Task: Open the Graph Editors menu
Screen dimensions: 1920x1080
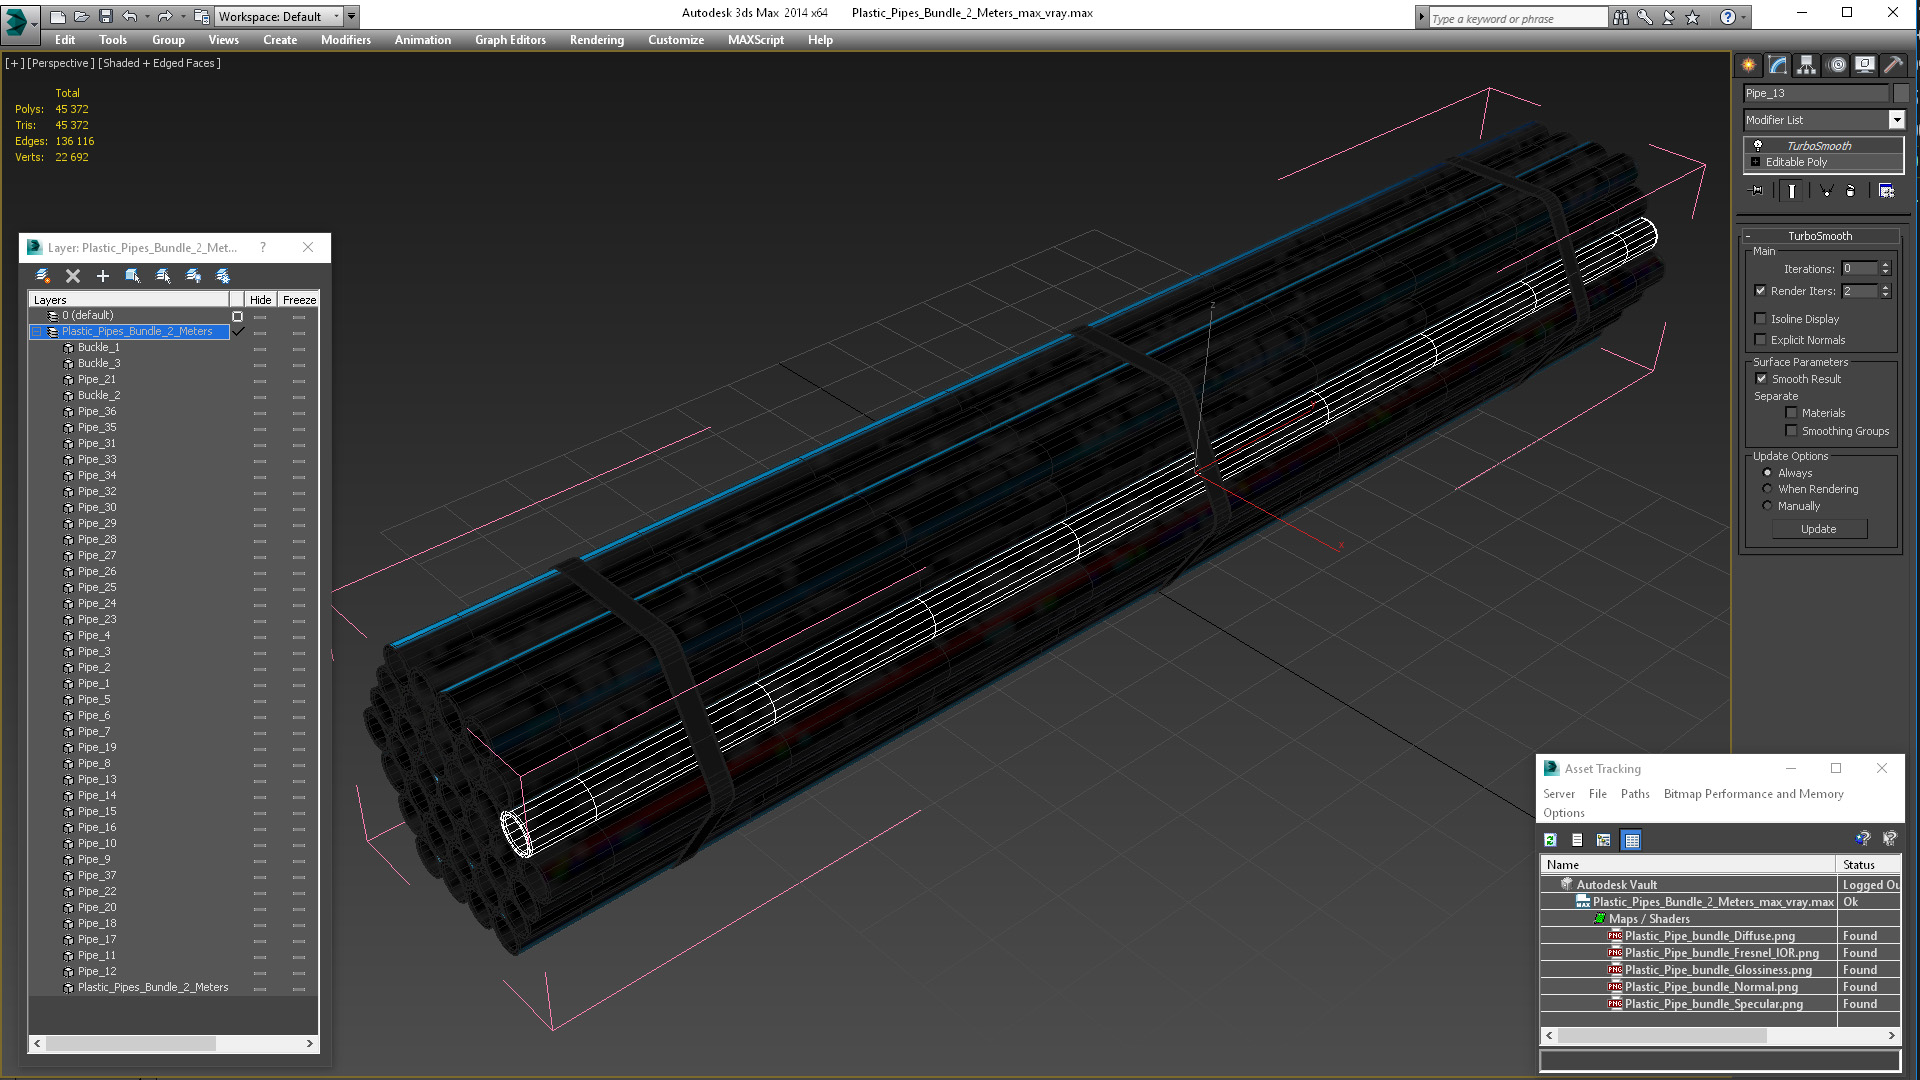Action: click(510, 40)
